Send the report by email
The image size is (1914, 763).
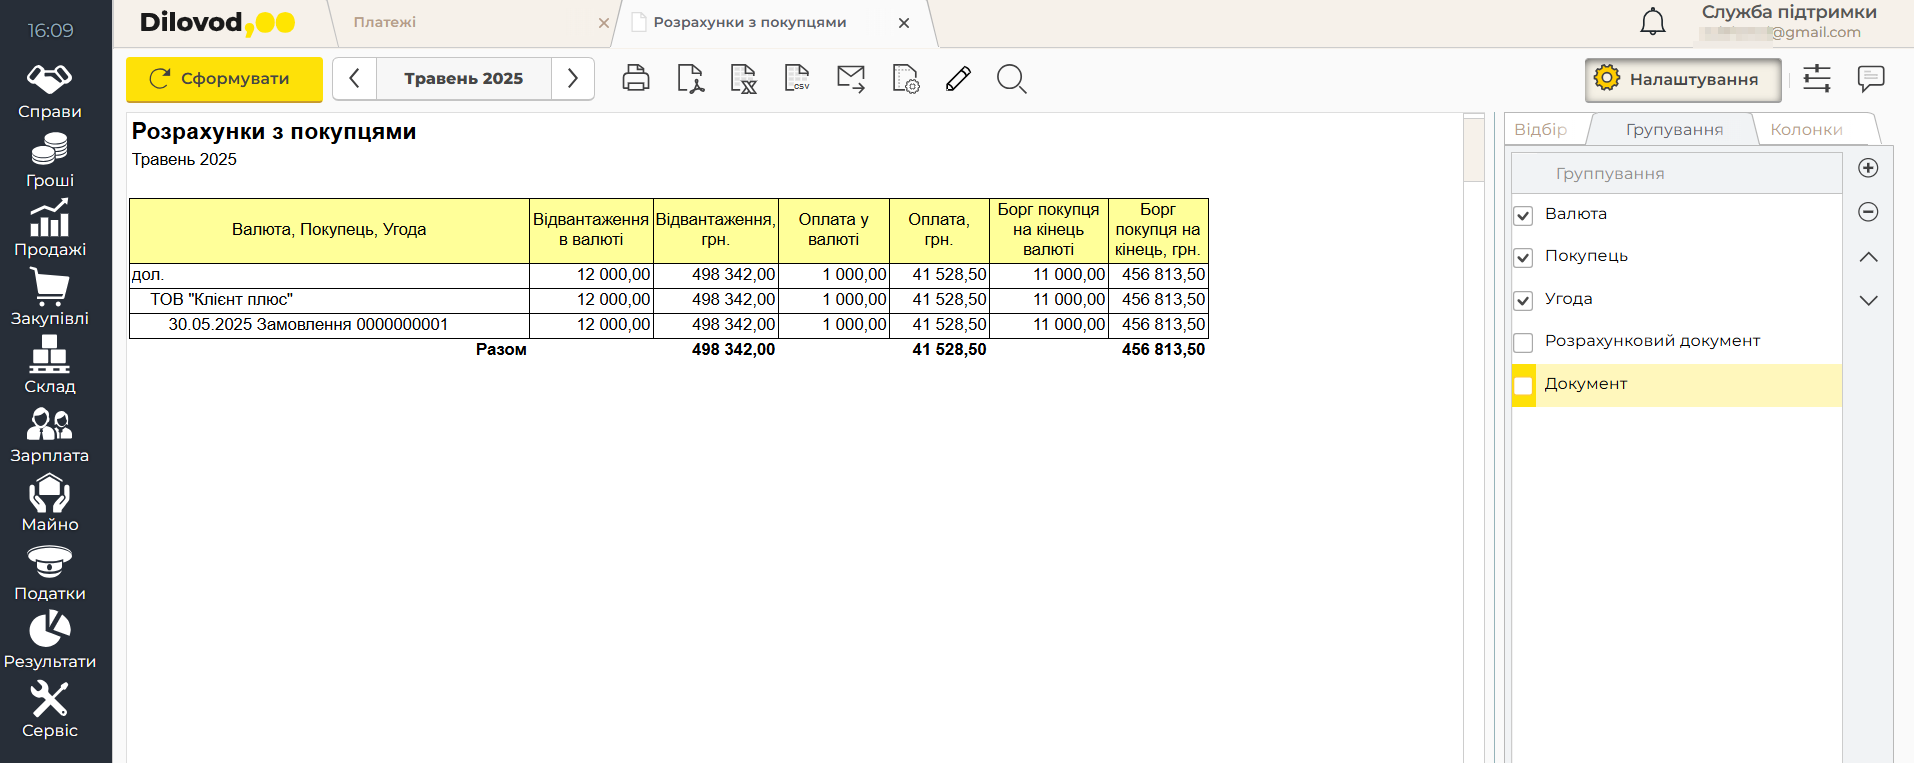click(x=851, y=79)
